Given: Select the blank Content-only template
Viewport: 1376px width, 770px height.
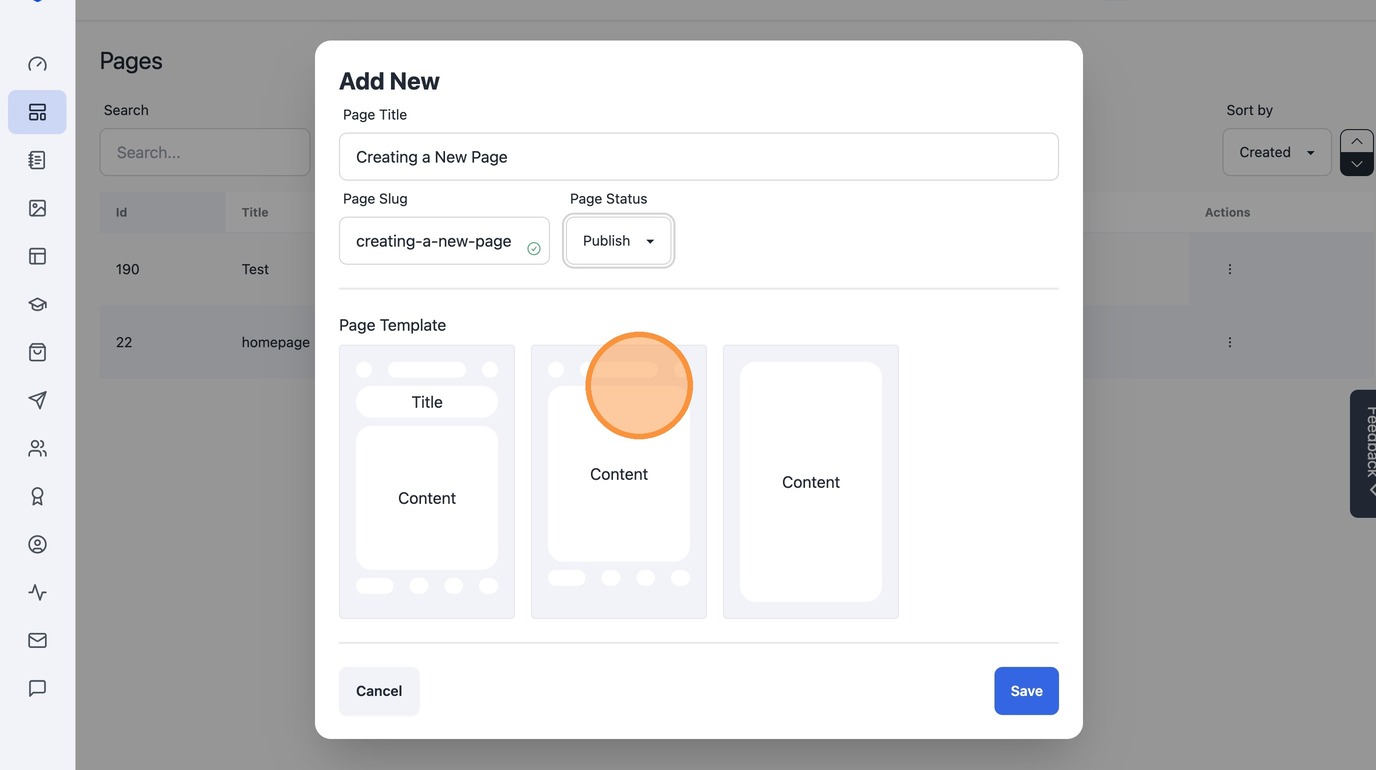Looking at the screenshot, I should coord(811,482).
